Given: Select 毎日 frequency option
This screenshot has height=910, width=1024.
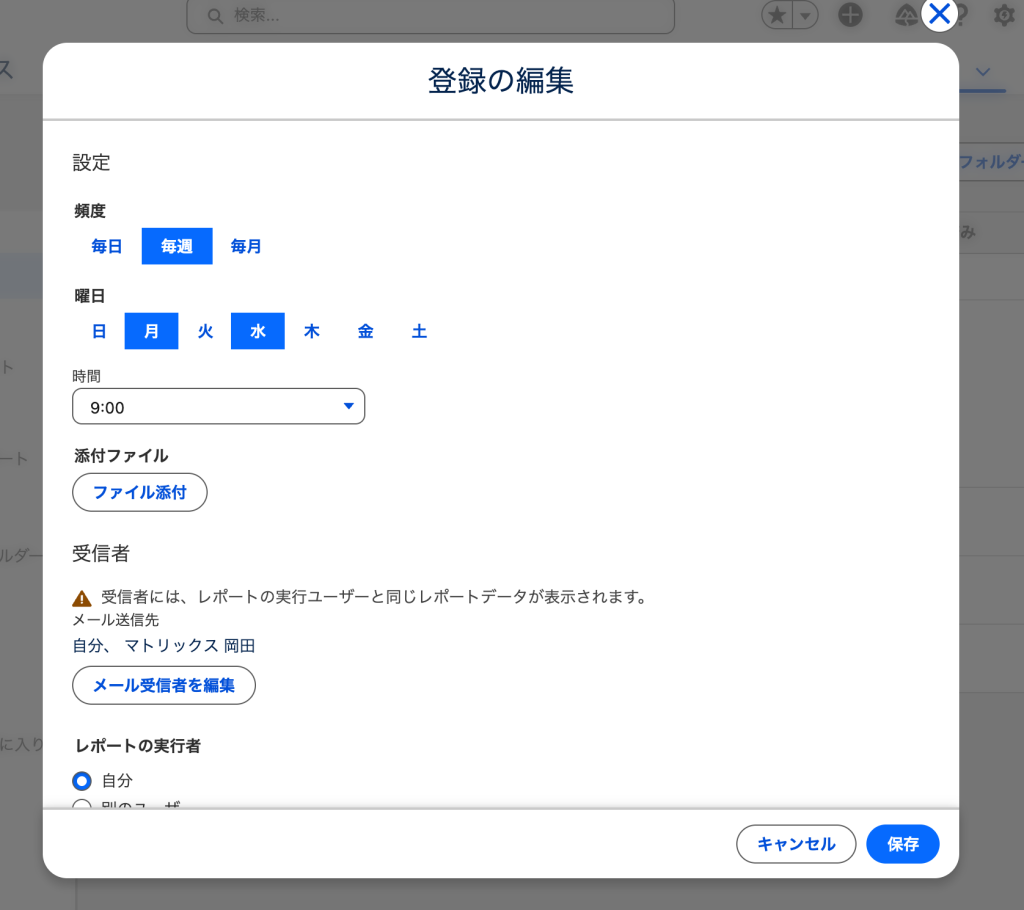Looking at the screenshot, I should (107, 246).
